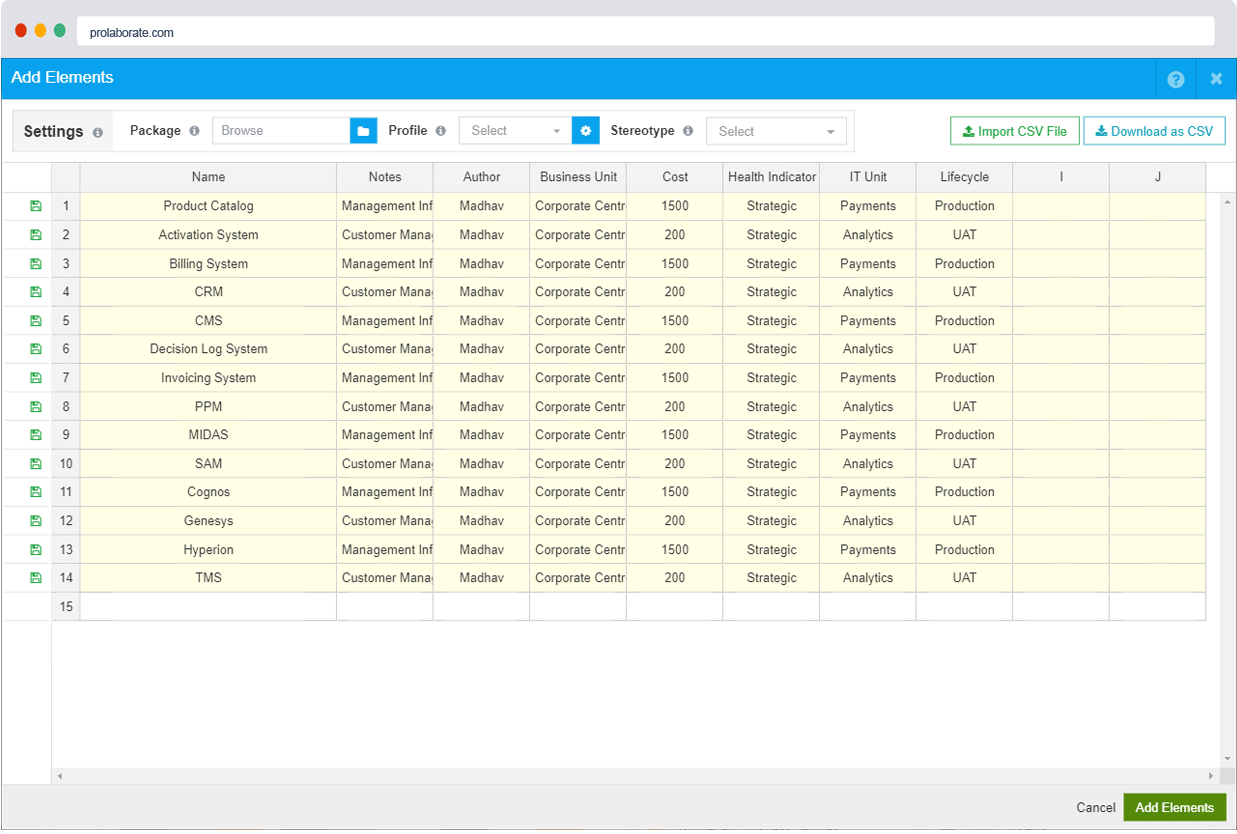The height and width of the screenshot is (834, 1237).
Task: Click the Notes cell for Cognos
Action: (385, 492)
